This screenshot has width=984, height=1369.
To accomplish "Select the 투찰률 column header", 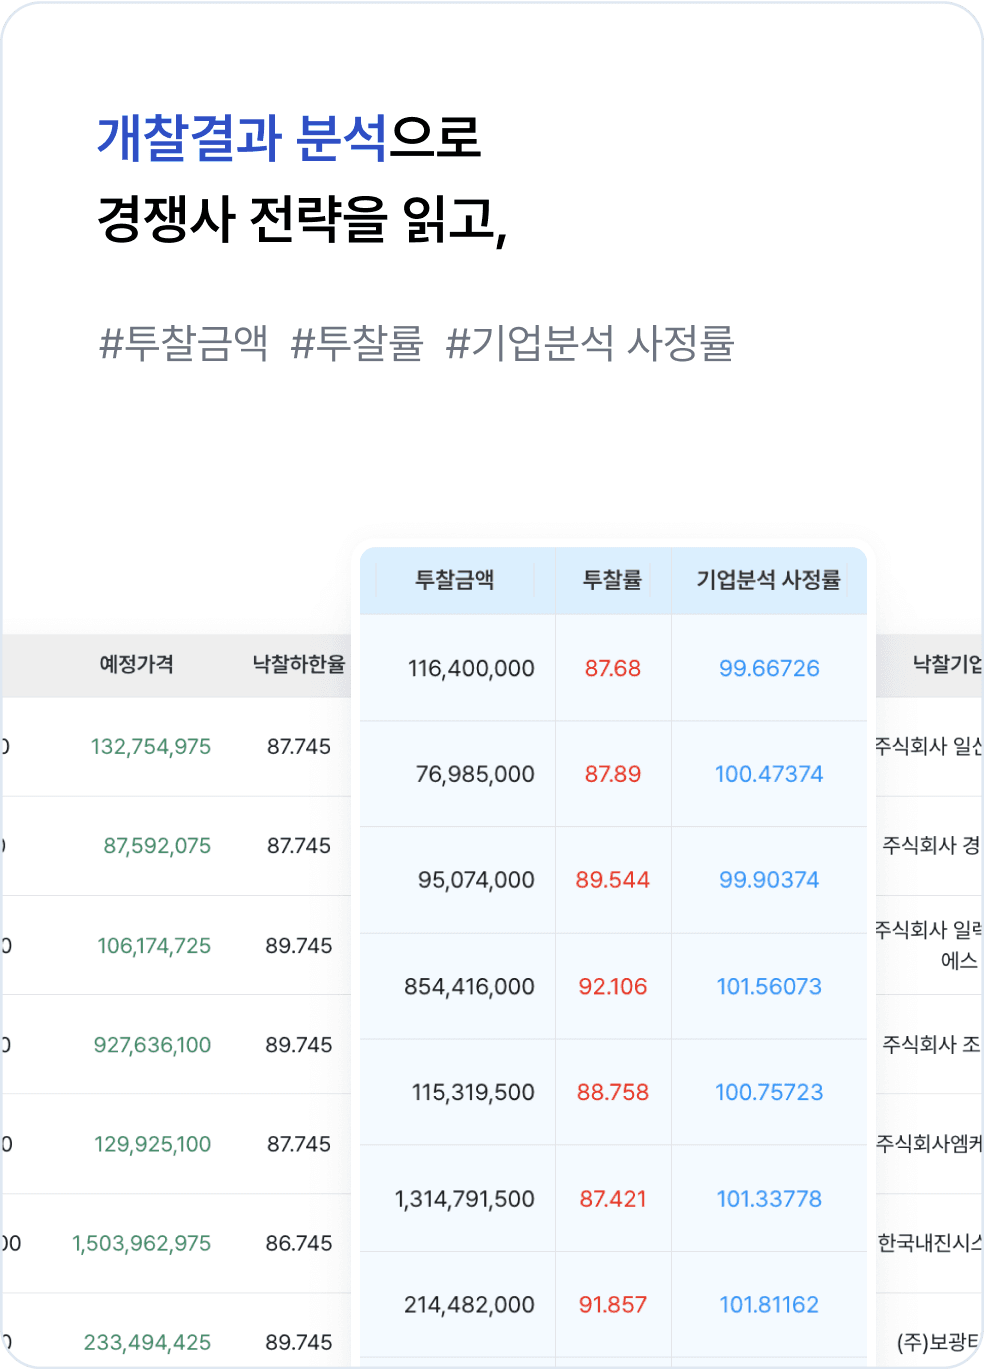I will [x=612, y=579].
